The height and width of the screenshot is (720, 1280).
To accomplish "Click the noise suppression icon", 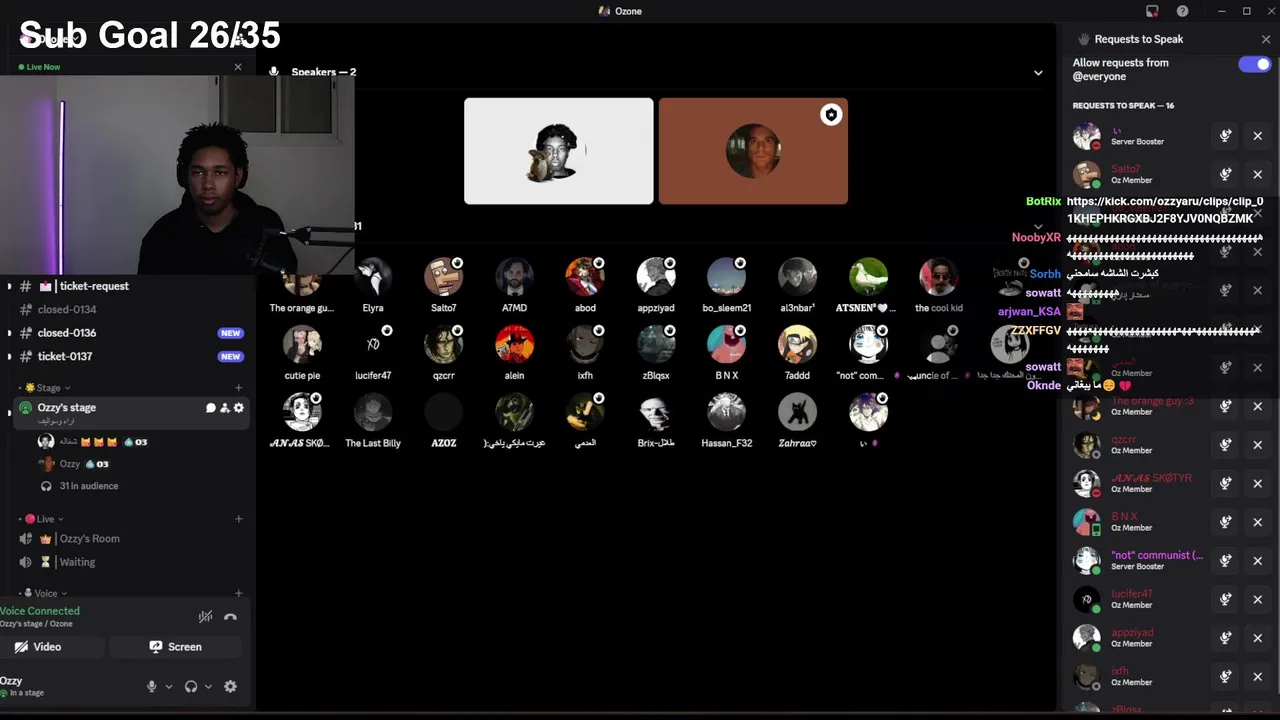I will 205,617.
